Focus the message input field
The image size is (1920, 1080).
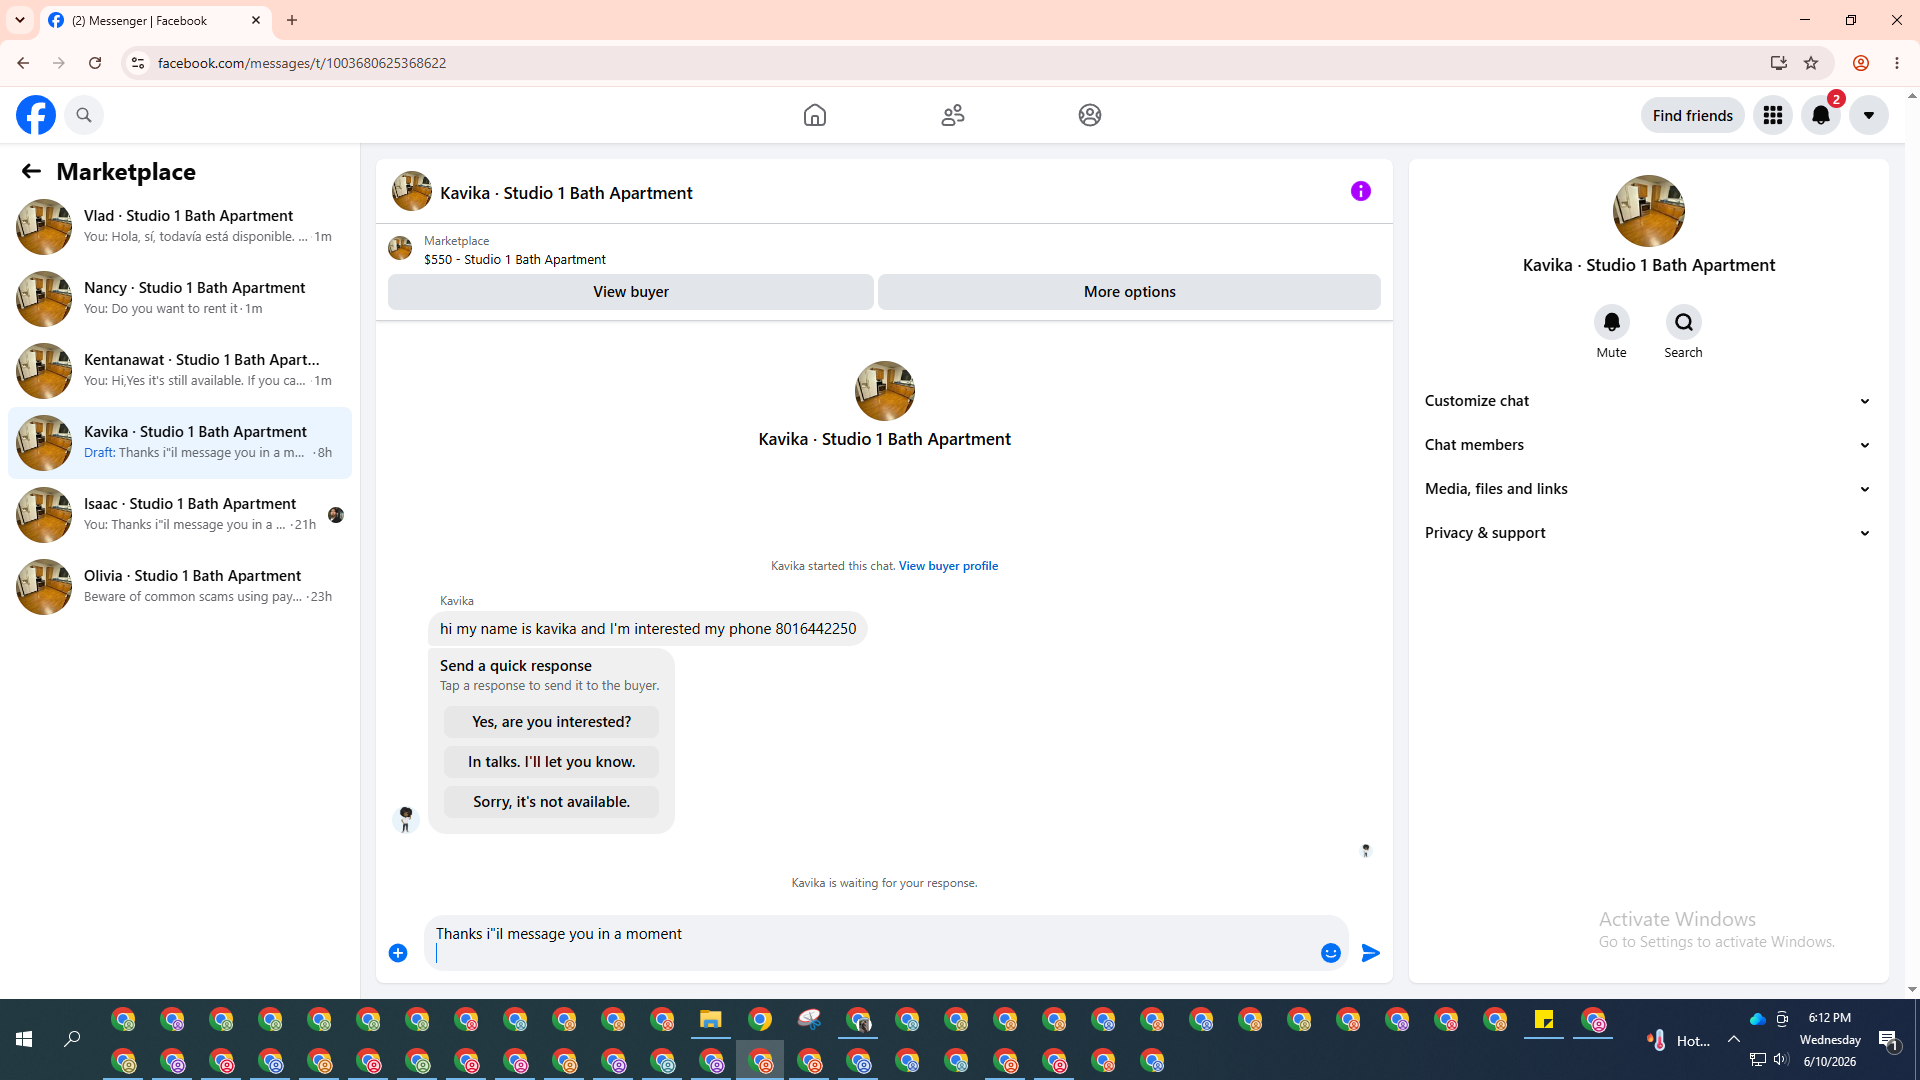(x=872, y=943)
